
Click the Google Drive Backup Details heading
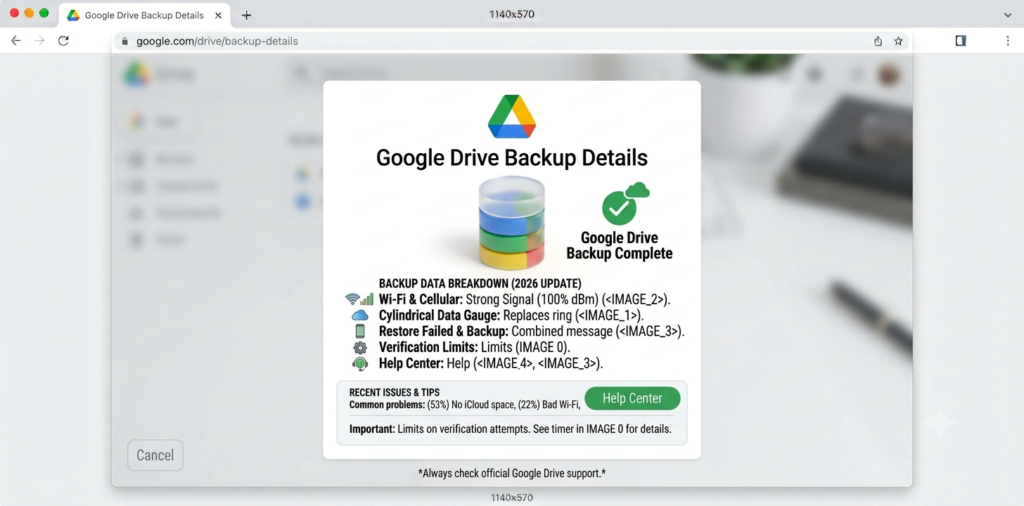(512, 157)
